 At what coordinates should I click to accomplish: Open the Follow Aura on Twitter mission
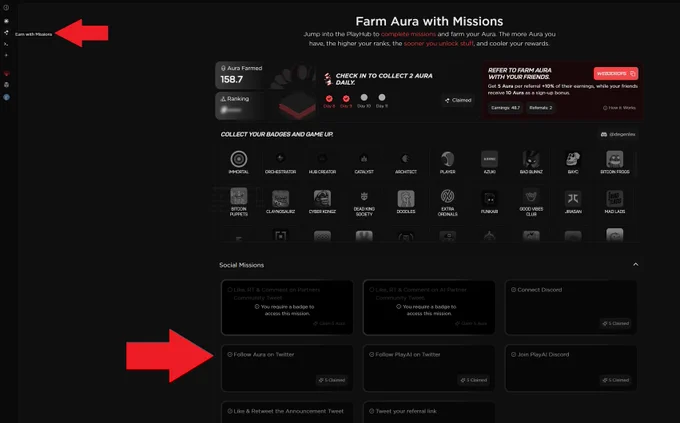[x=287, y=368]
